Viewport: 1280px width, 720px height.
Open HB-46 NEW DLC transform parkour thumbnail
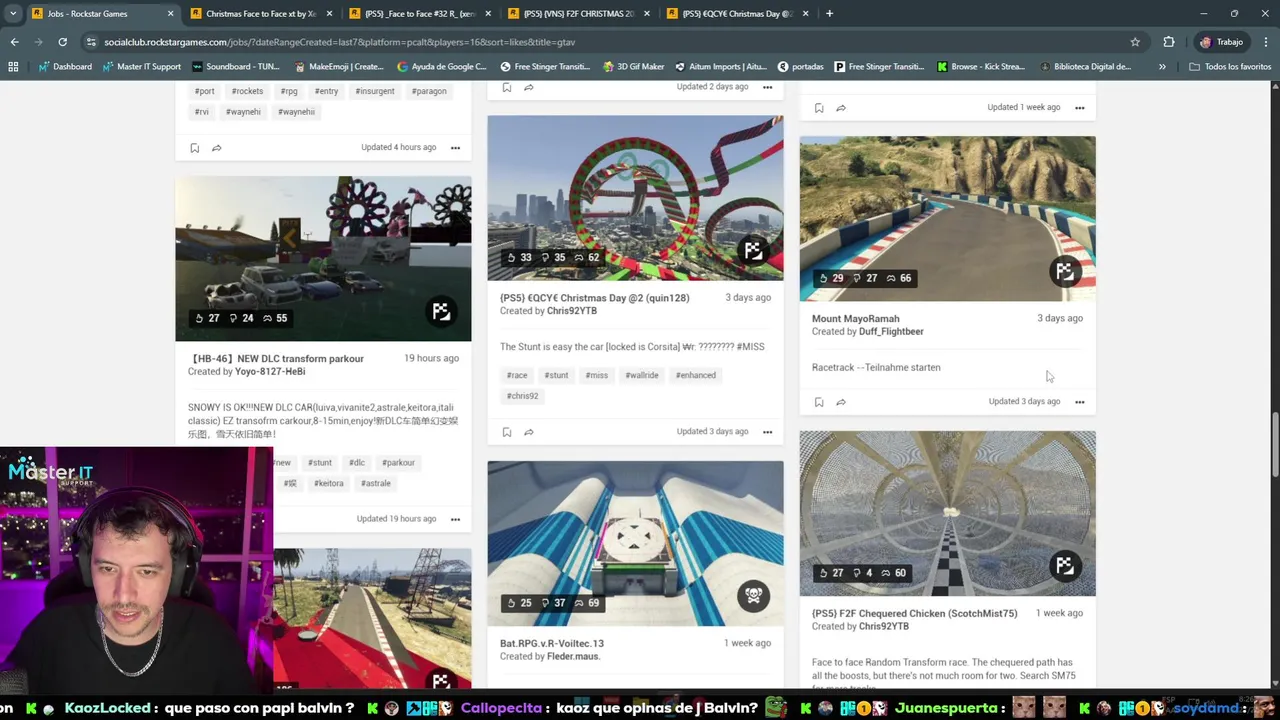323,259
